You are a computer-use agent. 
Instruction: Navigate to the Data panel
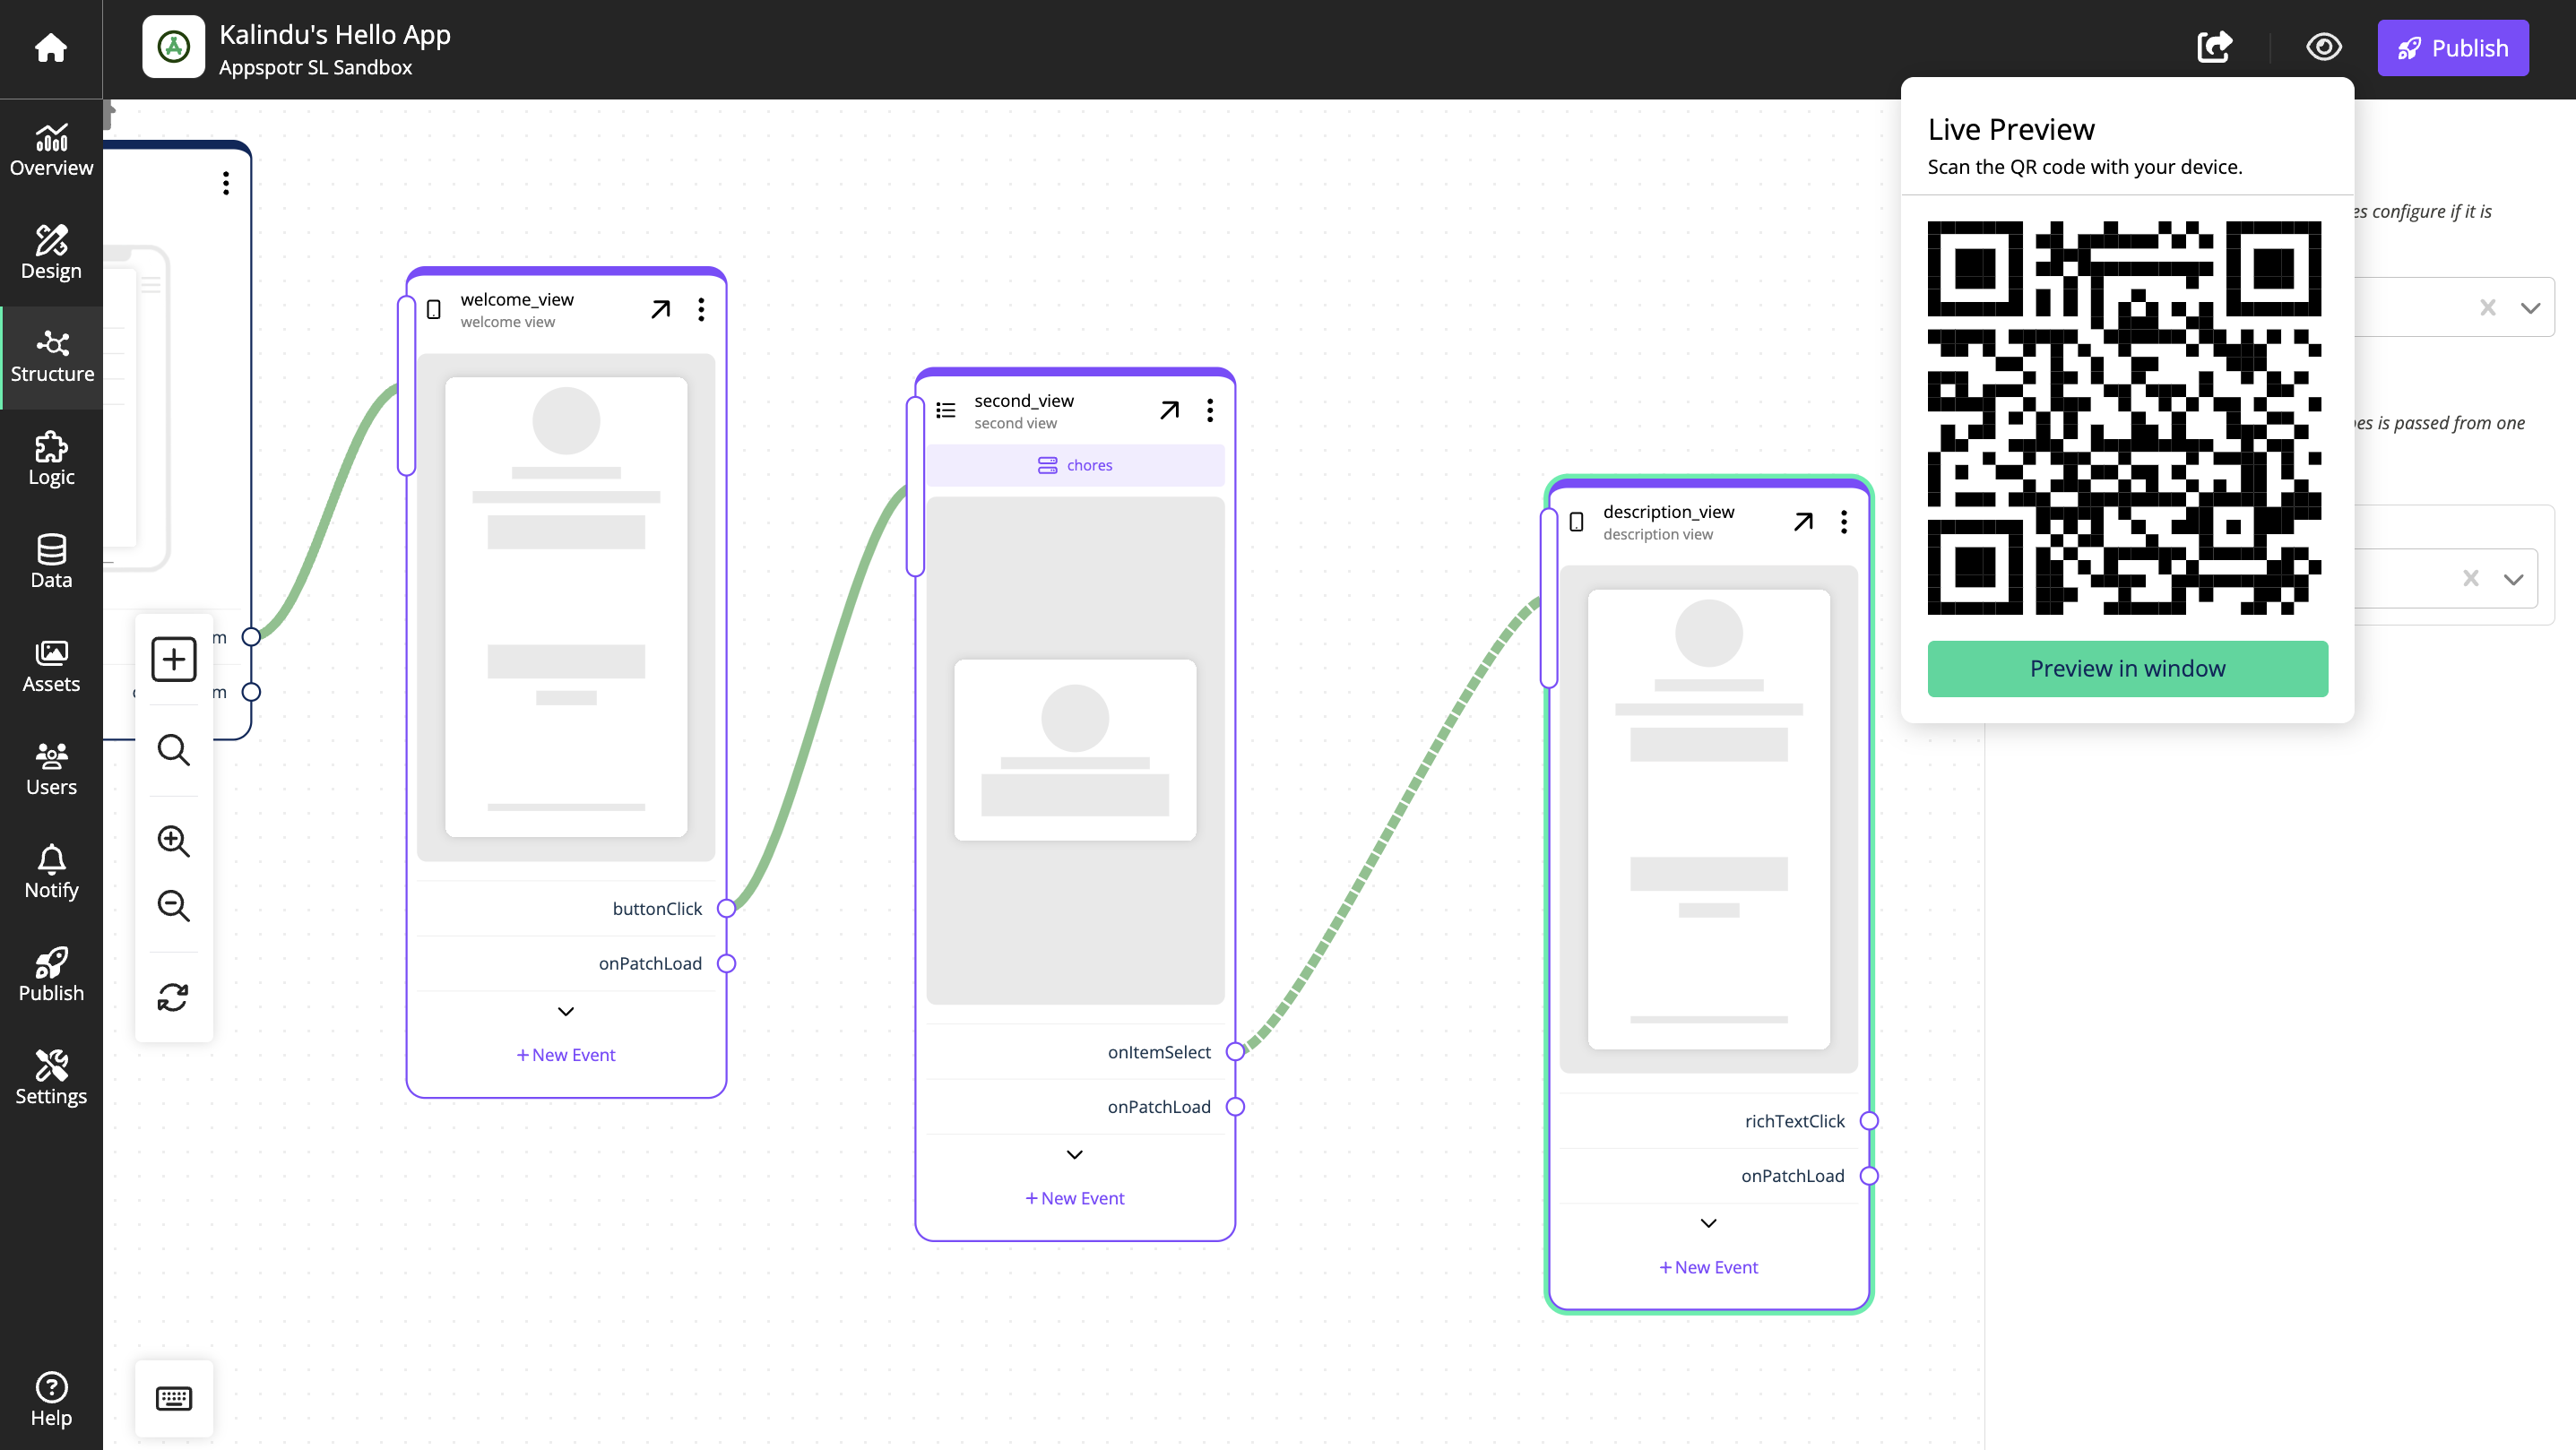tap(51, 562)
